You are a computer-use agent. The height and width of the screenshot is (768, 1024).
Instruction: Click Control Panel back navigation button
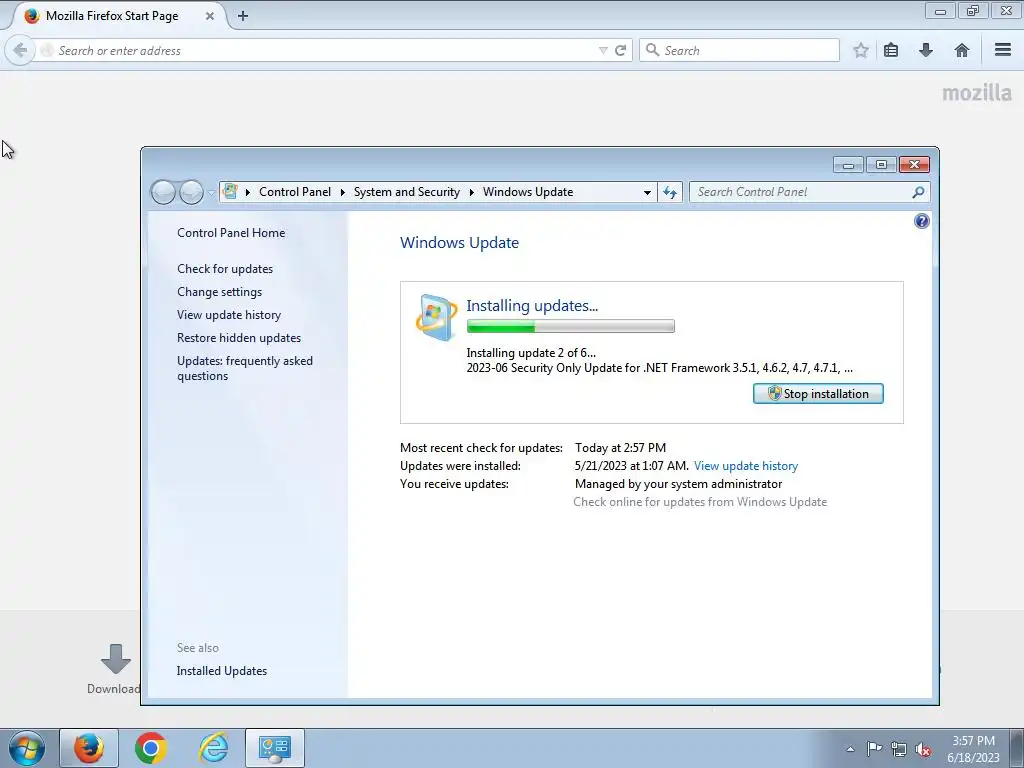(x=163, y=192)
